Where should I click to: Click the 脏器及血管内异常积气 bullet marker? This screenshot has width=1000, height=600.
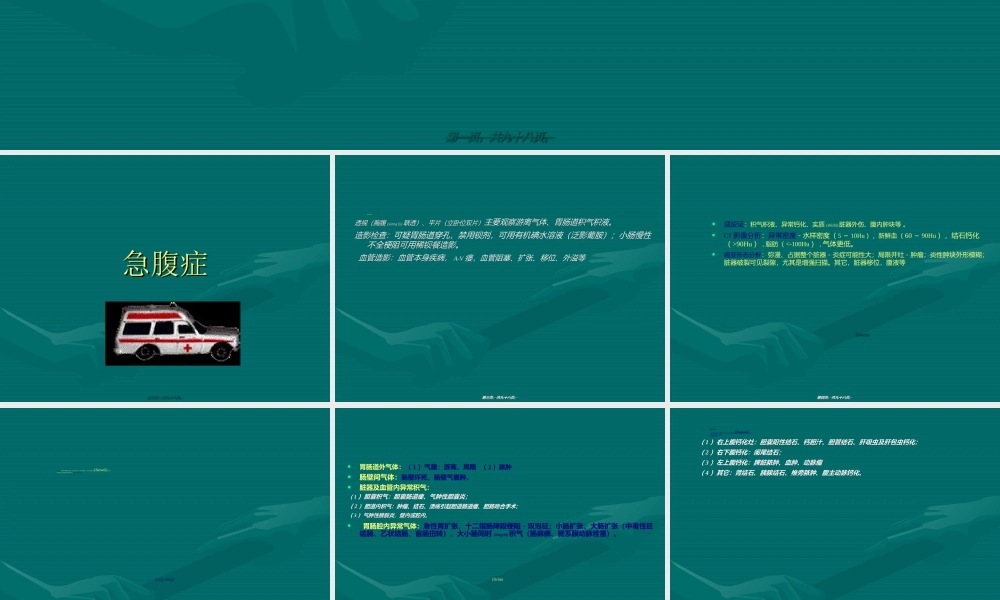[x=348, y=487]
